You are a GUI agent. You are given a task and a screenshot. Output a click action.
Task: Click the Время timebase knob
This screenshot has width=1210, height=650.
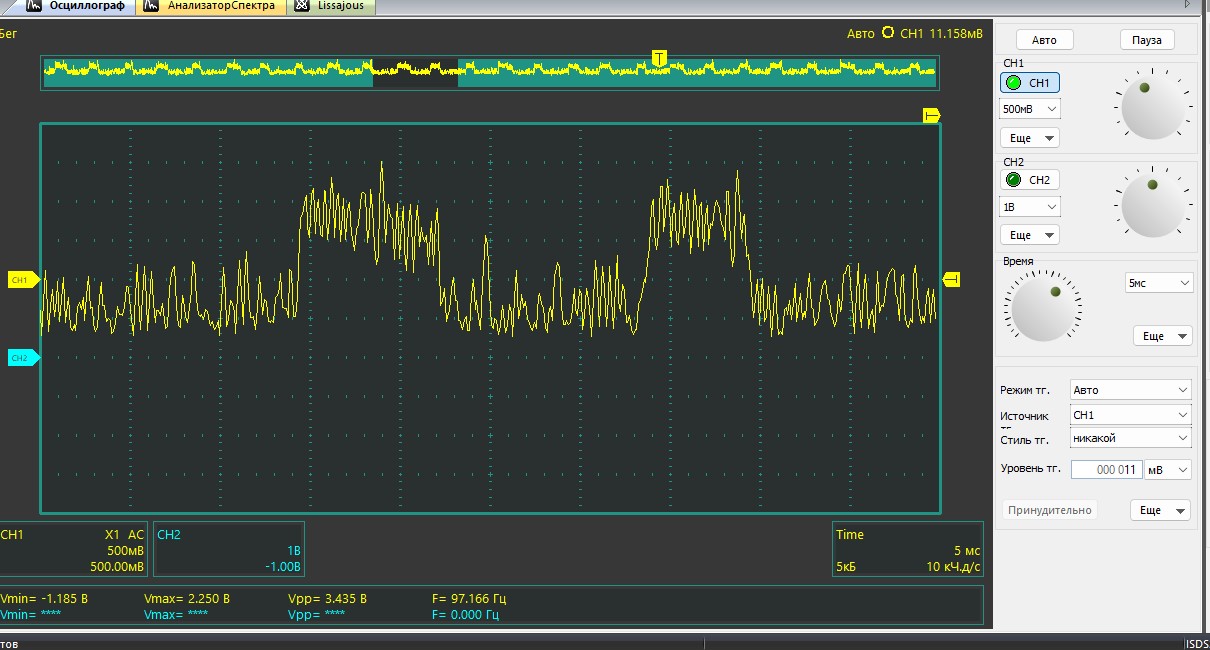point(1044,309)
